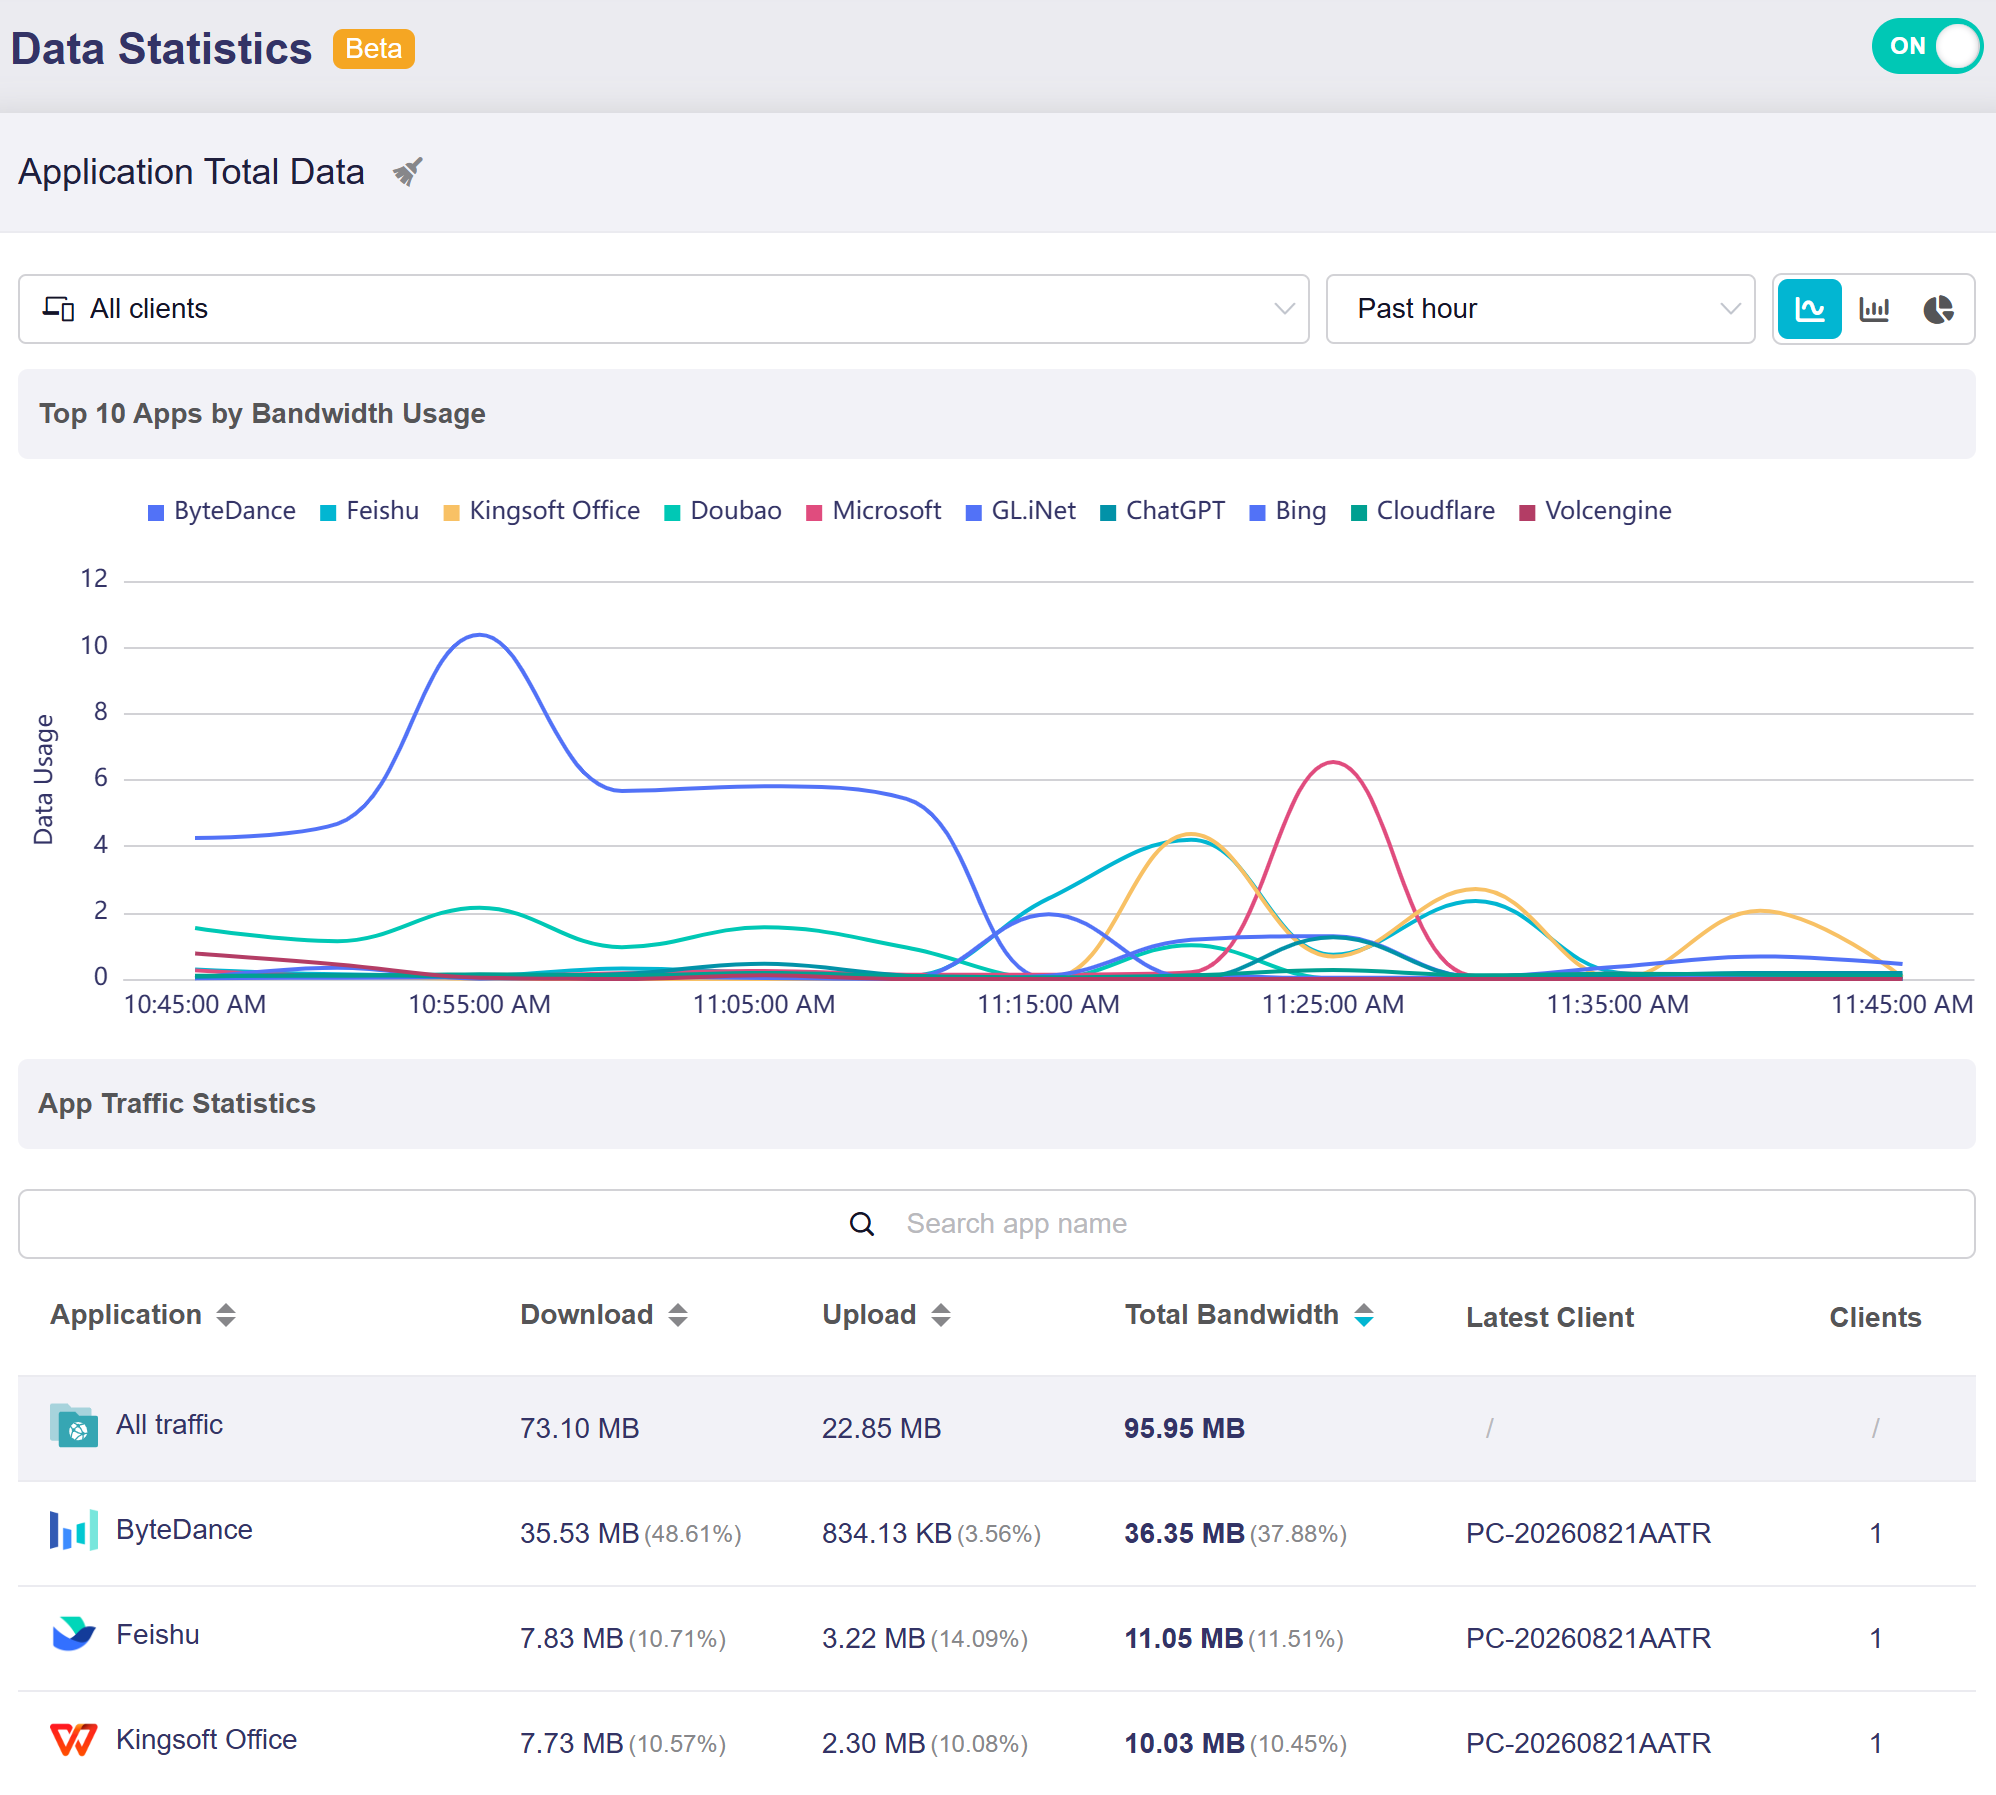The height and width of the screenshot is (1795, 1996).
Task: Click the 95.95 MB total bandwidth value
Action: 1184,1428
